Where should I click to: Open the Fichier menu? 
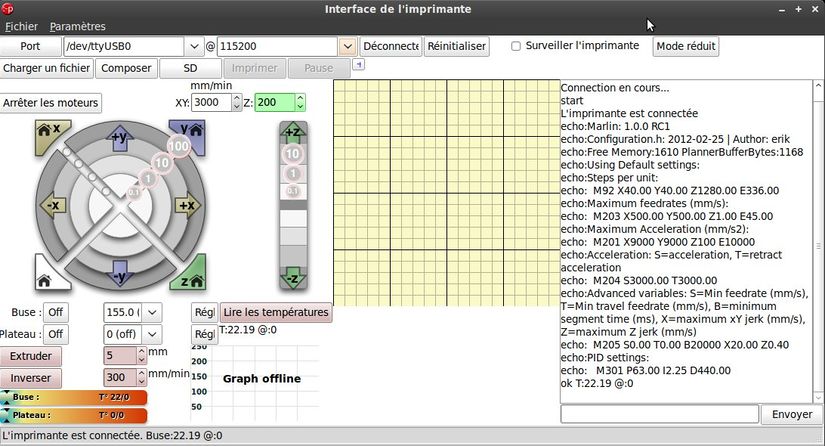[x=20, y=26]
